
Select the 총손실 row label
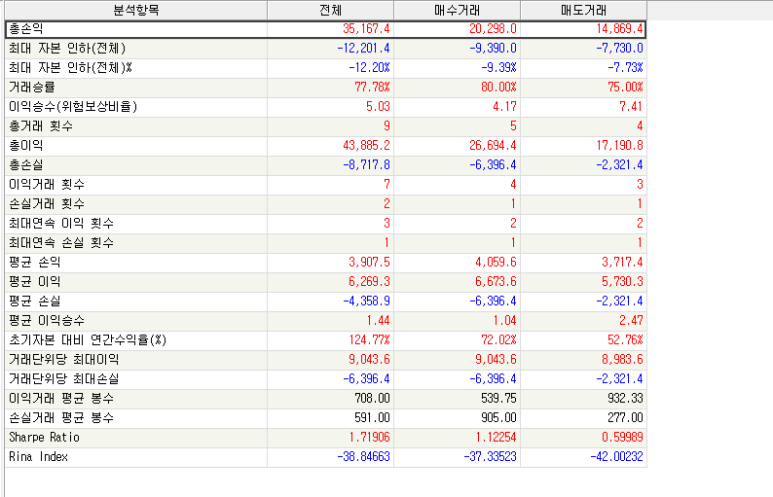click(x=26, y=165)
